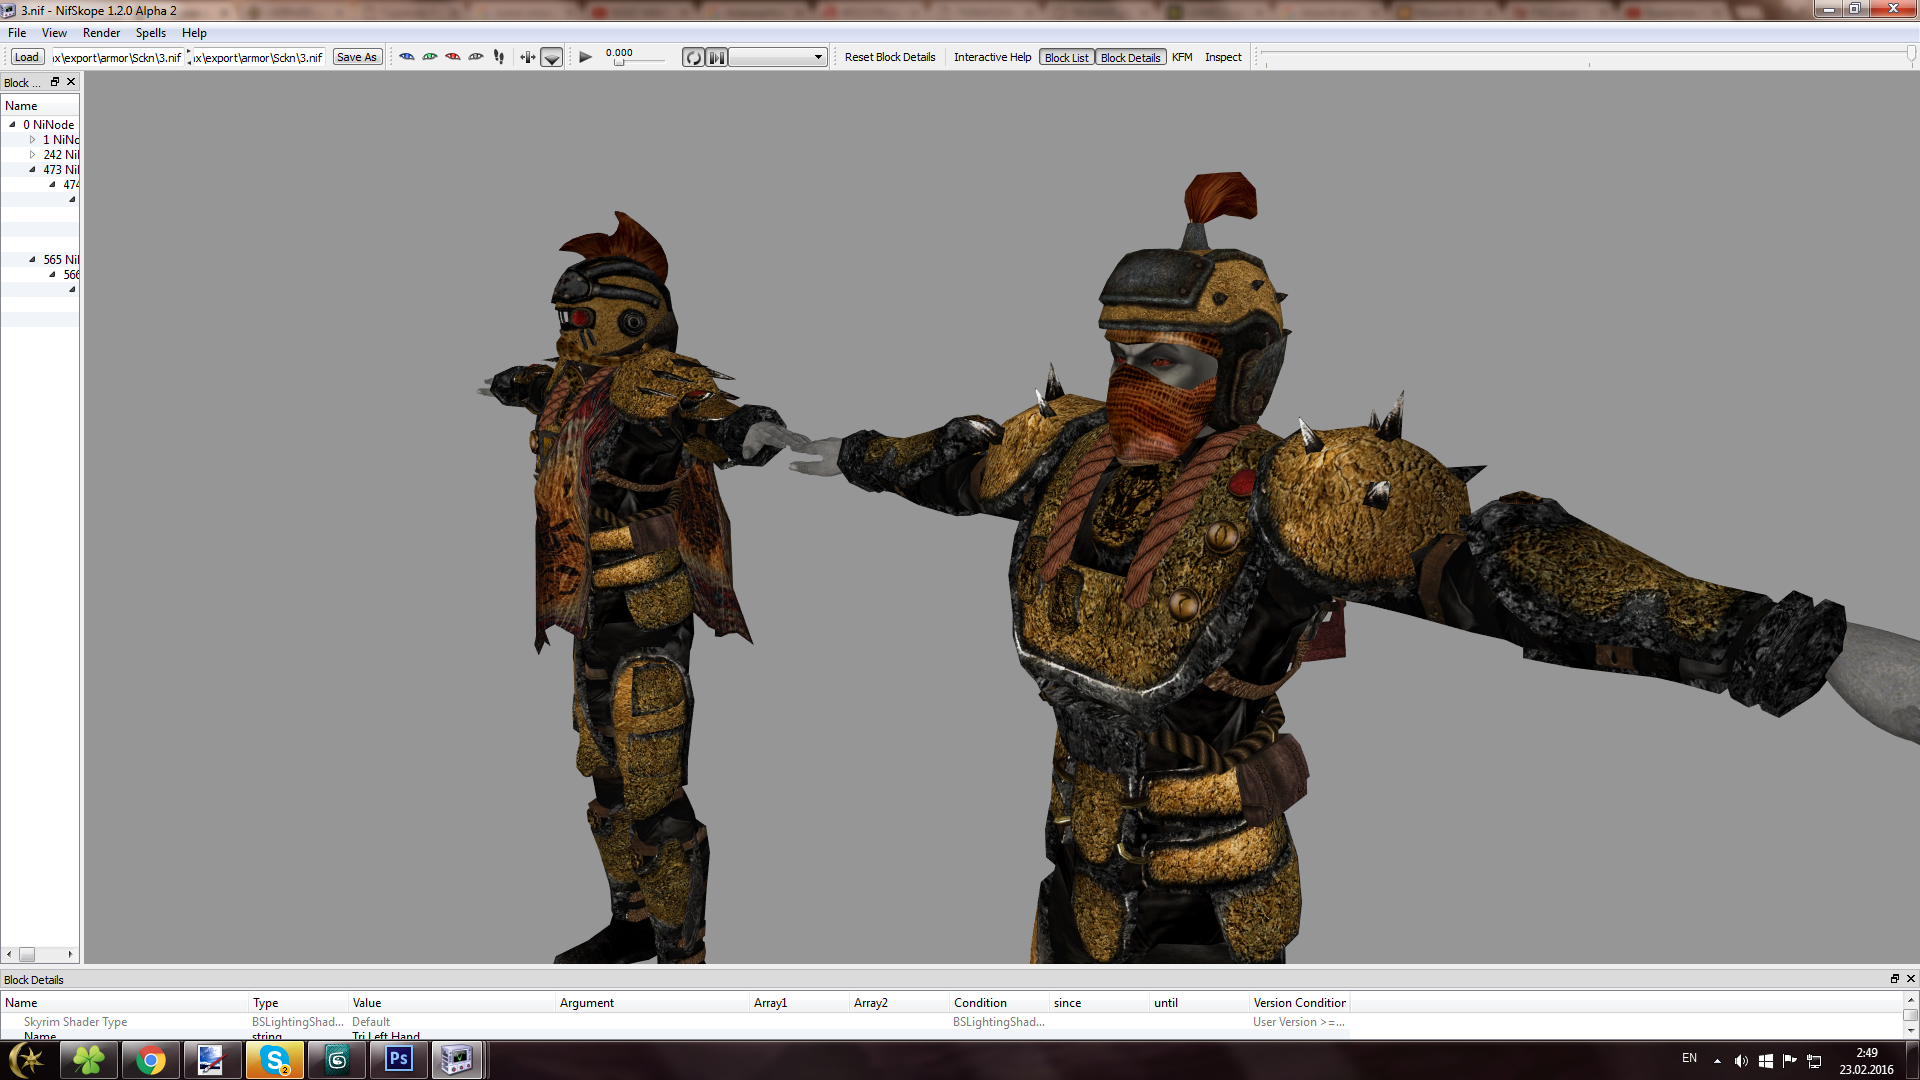
Task: Click the Block List horizontal scrollbar
Action: point(40,954)
